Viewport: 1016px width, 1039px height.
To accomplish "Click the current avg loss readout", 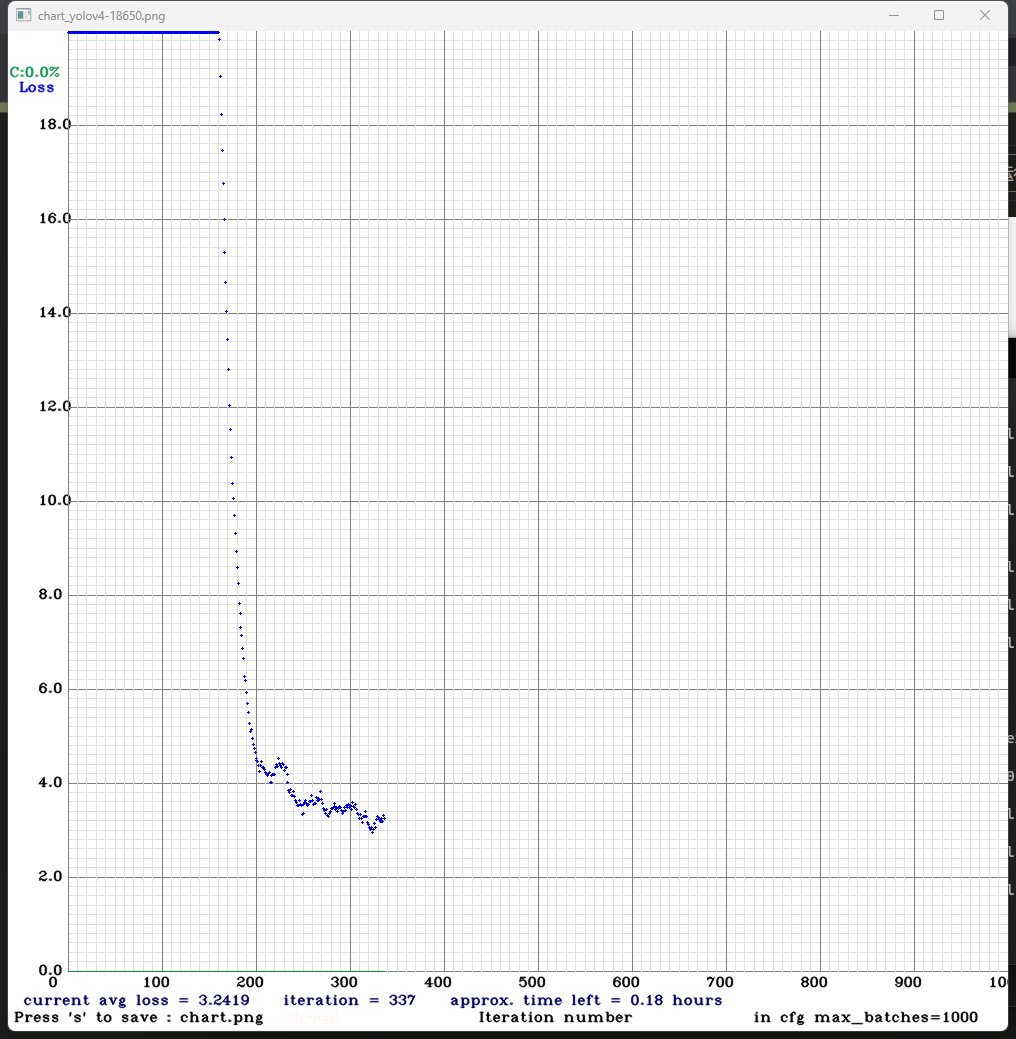I will click(x=136, y=1000).
